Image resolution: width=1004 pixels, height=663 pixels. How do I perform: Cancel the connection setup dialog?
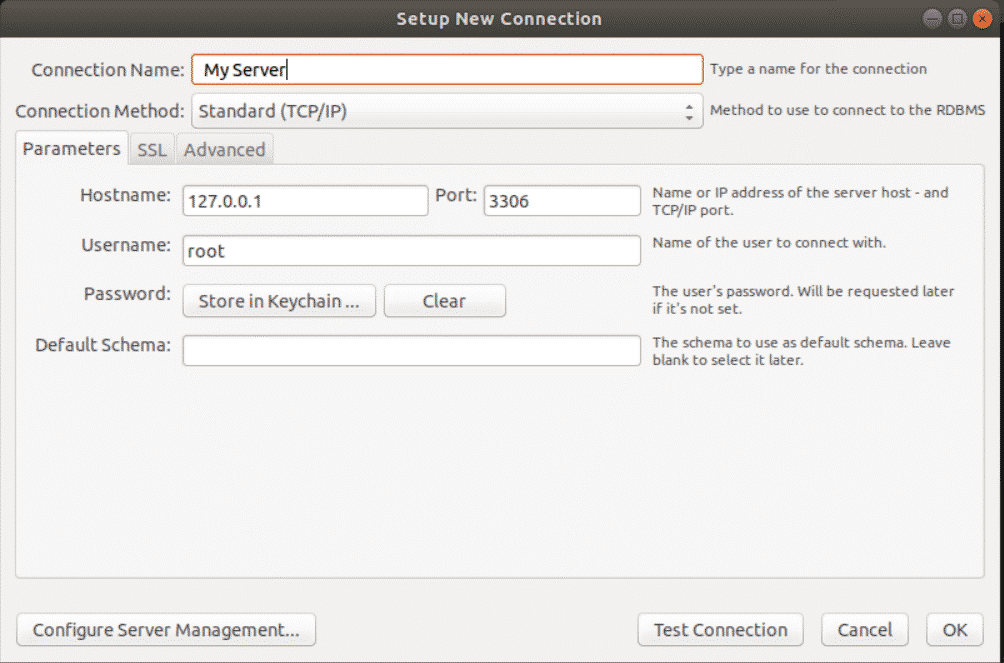864,630
